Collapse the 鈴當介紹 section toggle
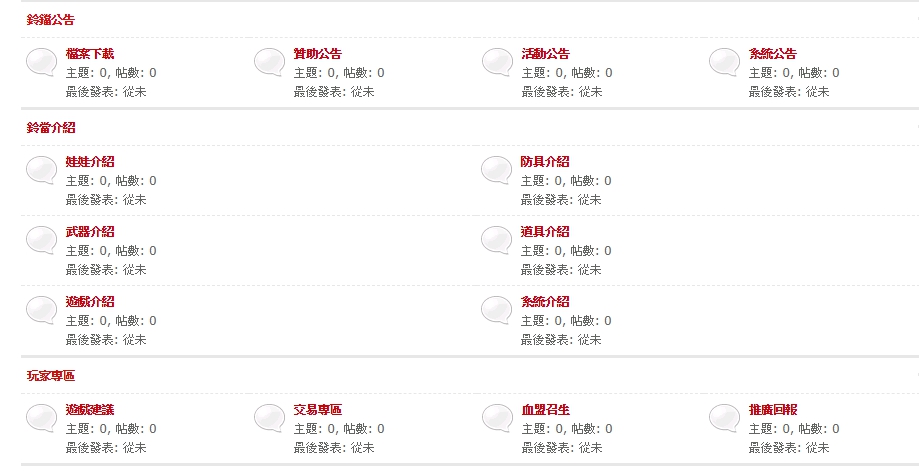Screen dimensions: 919x472 coord(916,128)
